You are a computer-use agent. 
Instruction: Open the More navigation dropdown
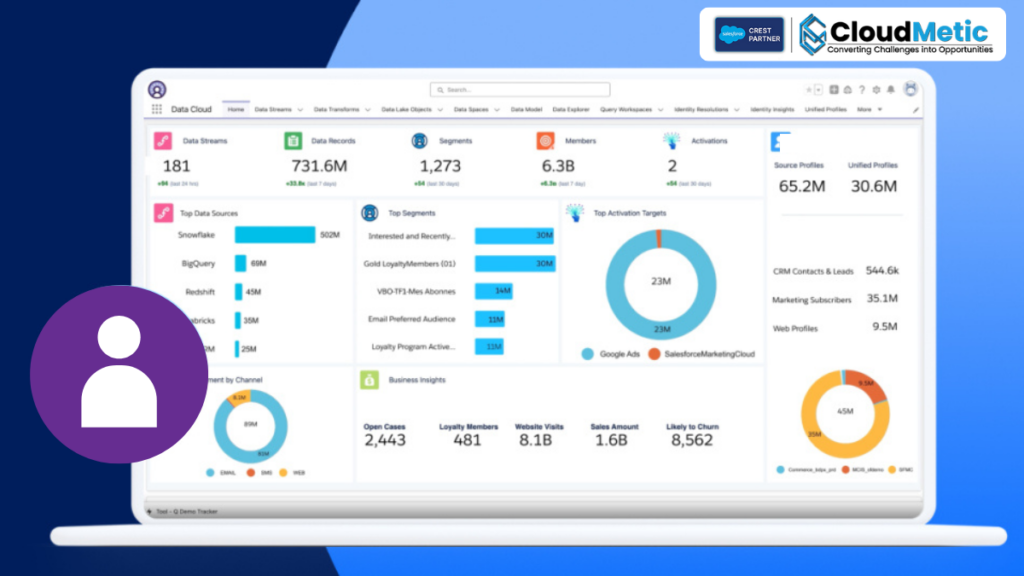point(869,110)
